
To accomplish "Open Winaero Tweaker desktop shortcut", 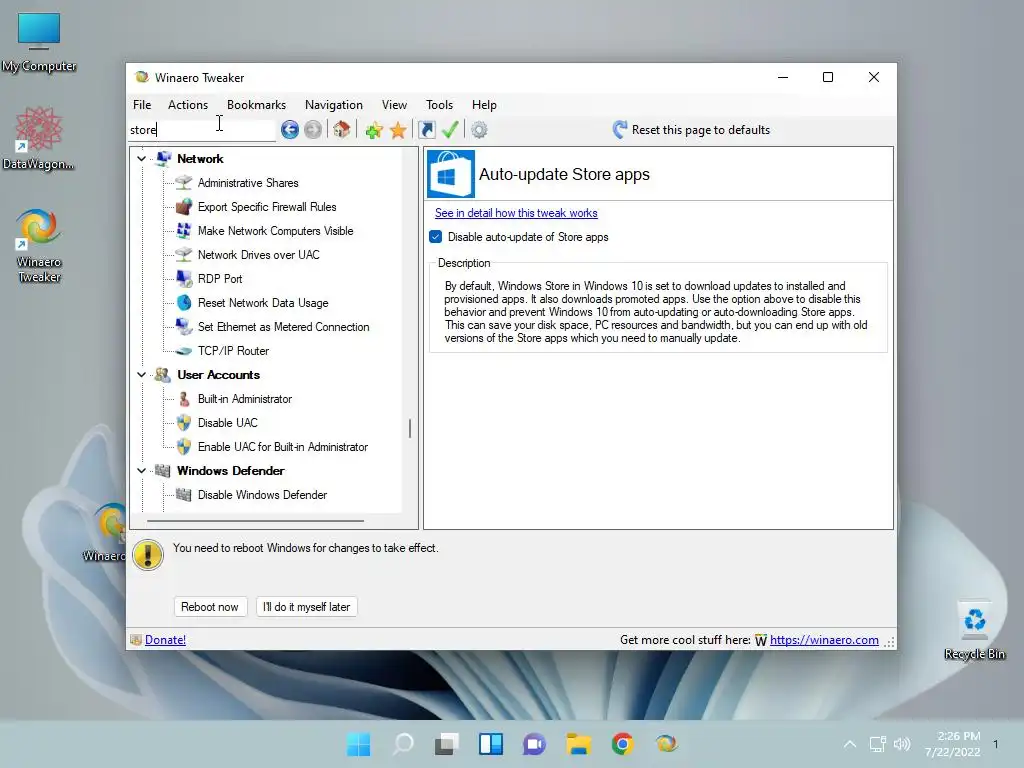I will pos(39,246).
